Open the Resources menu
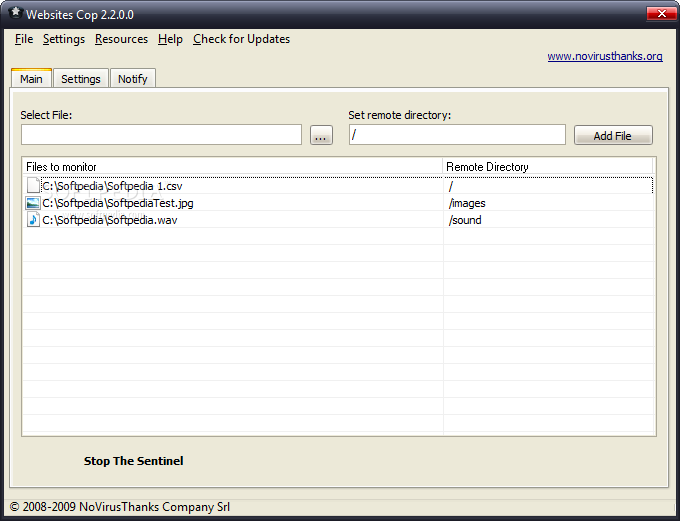 pyautogui.click(x=121, y=39)
